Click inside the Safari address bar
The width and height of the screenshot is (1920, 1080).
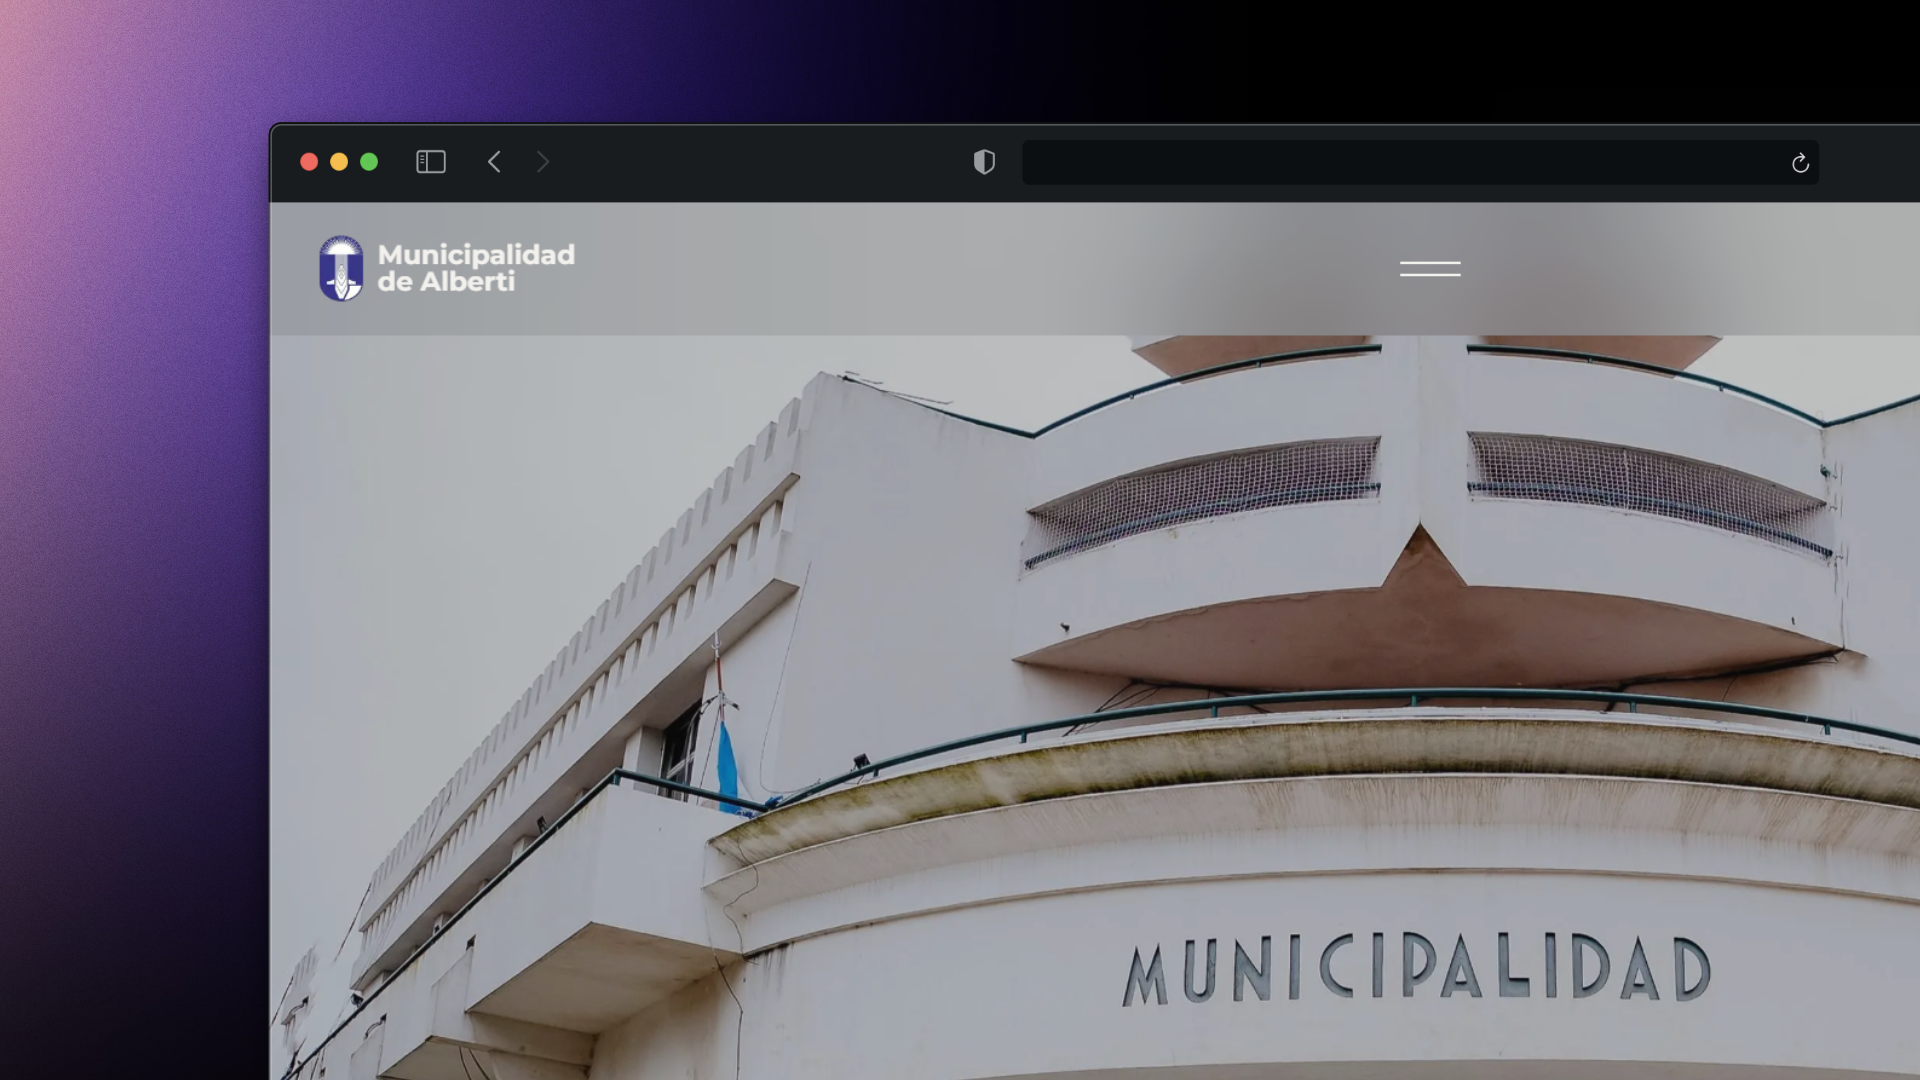(x=1420, y=162)
